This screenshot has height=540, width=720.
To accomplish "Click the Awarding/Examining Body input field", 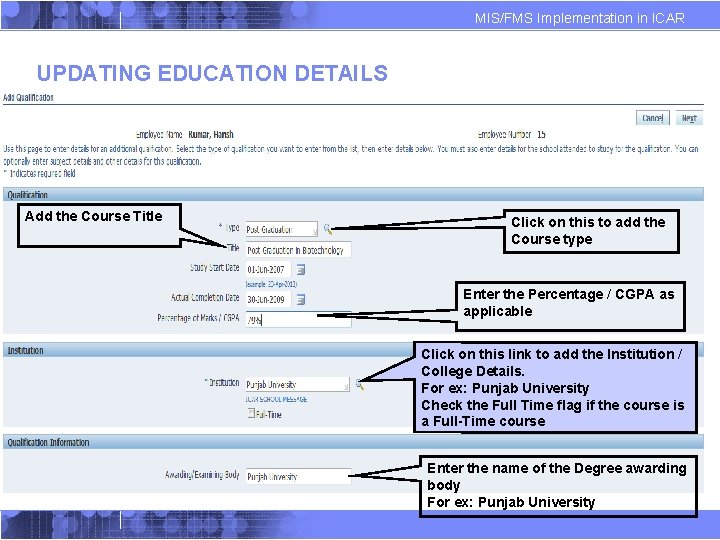I will (298, 476).
